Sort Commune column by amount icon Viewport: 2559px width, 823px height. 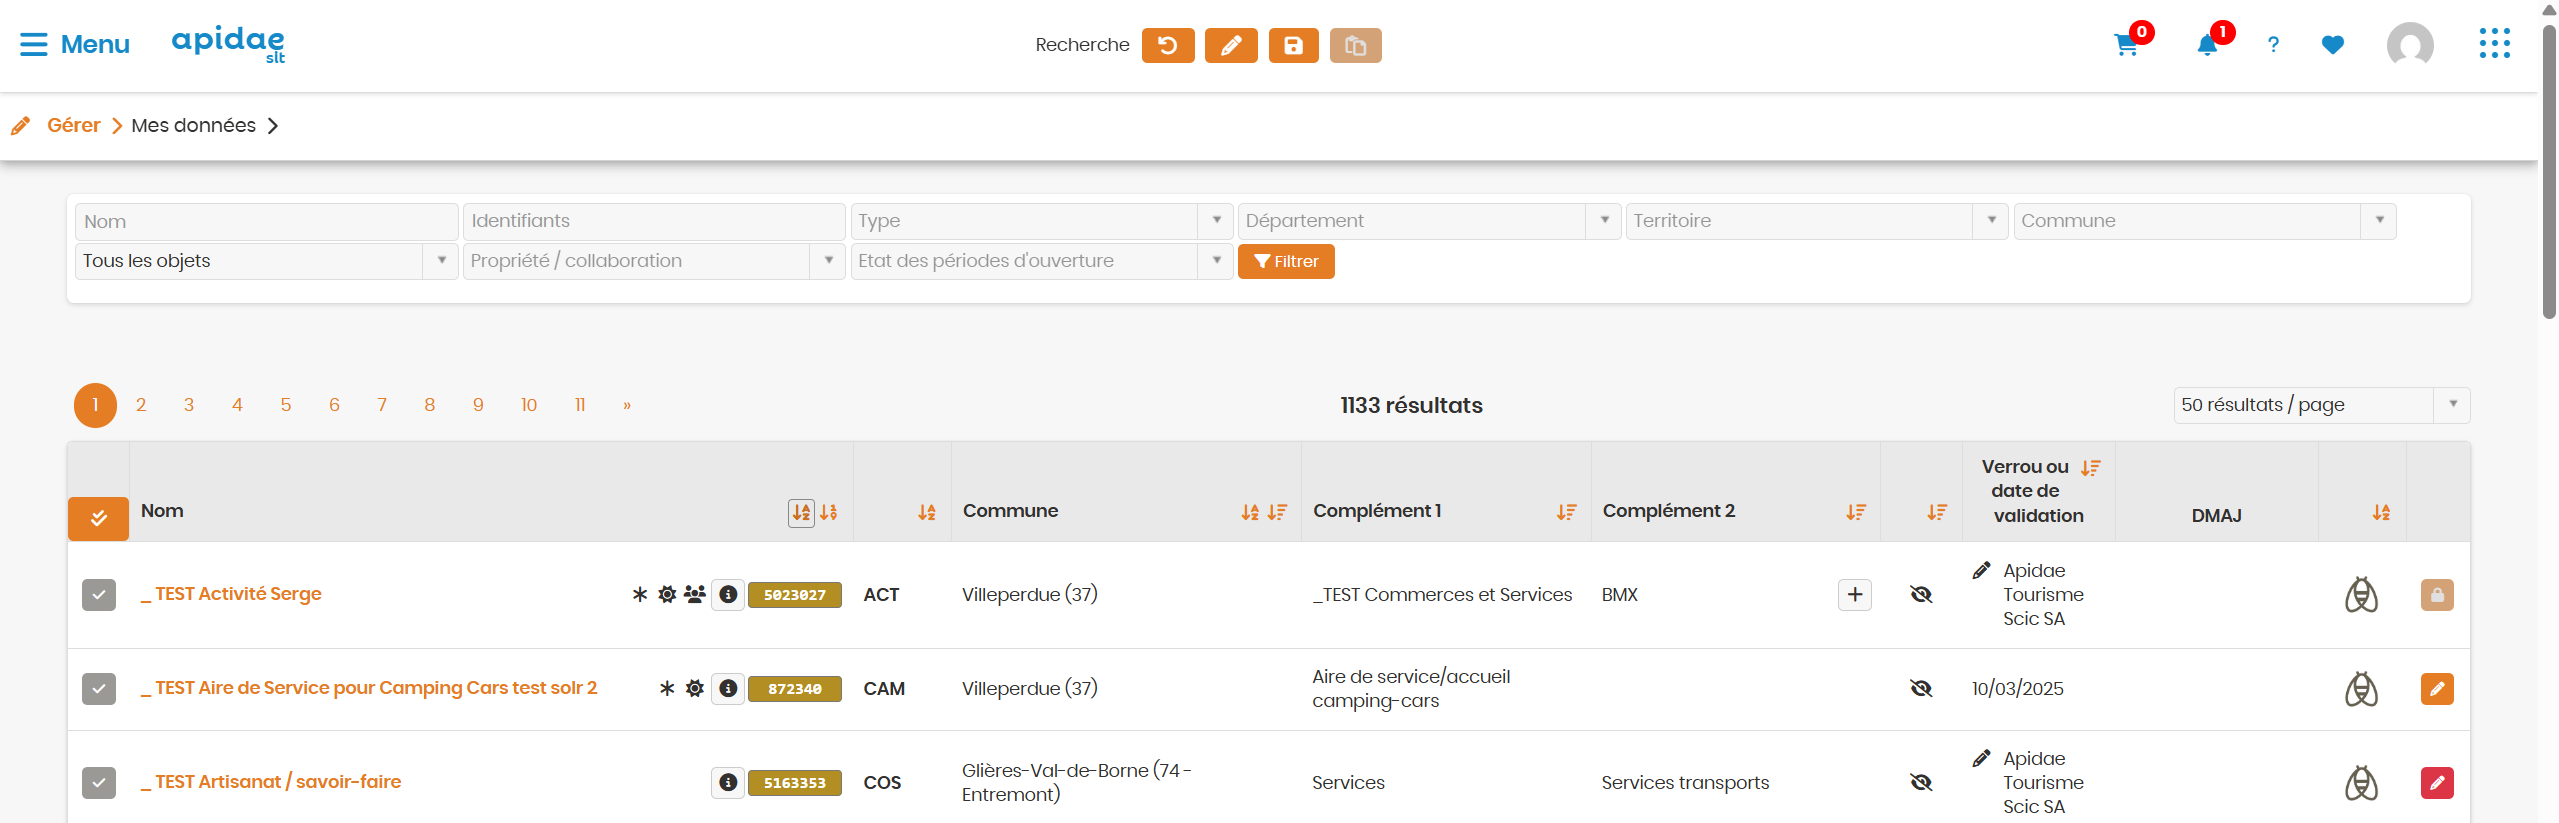click(x=1277, y=513)
